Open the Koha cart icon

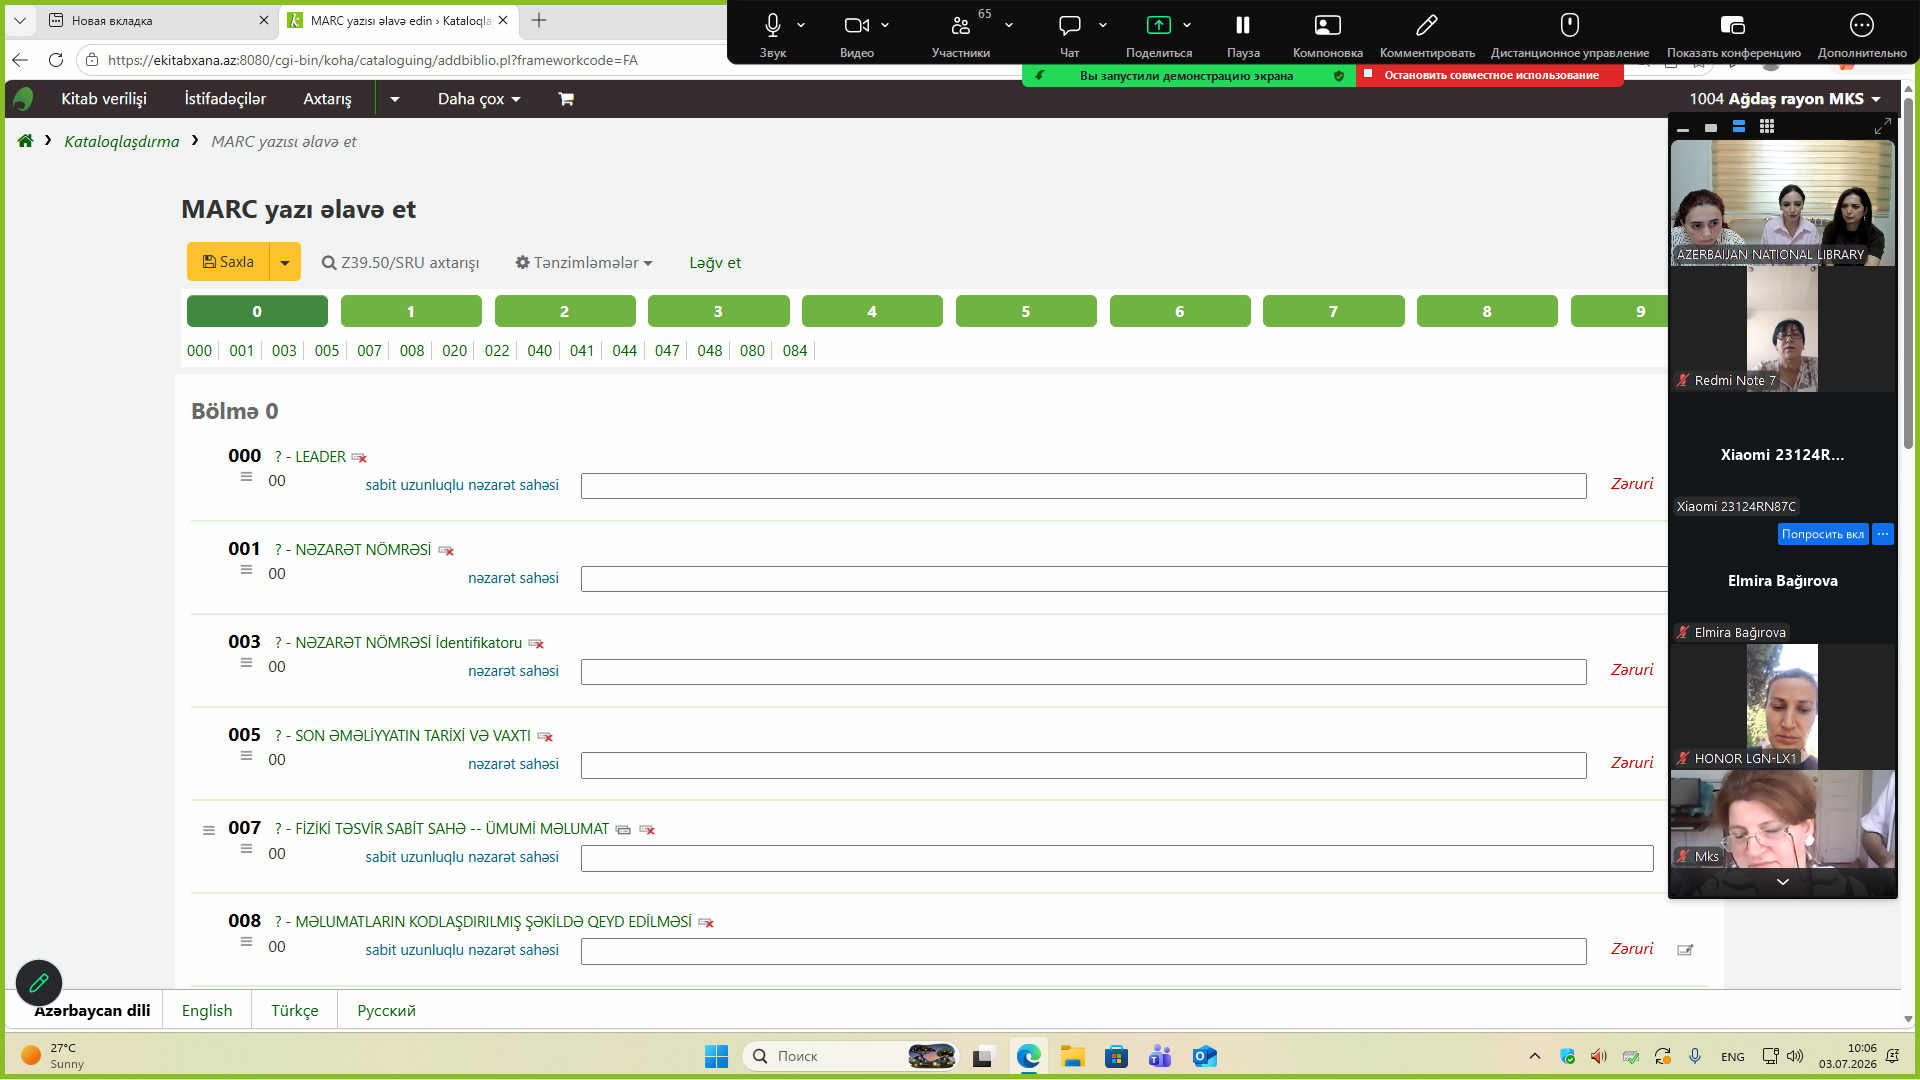tap(566, 99)
